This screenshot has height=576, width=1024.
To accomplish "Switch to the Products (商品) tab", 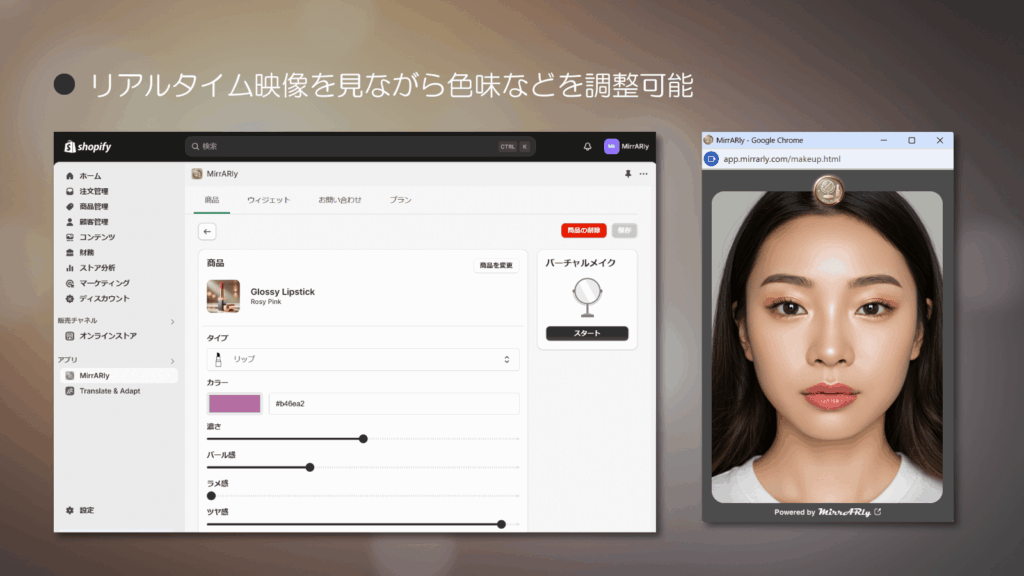I will 212,200.
